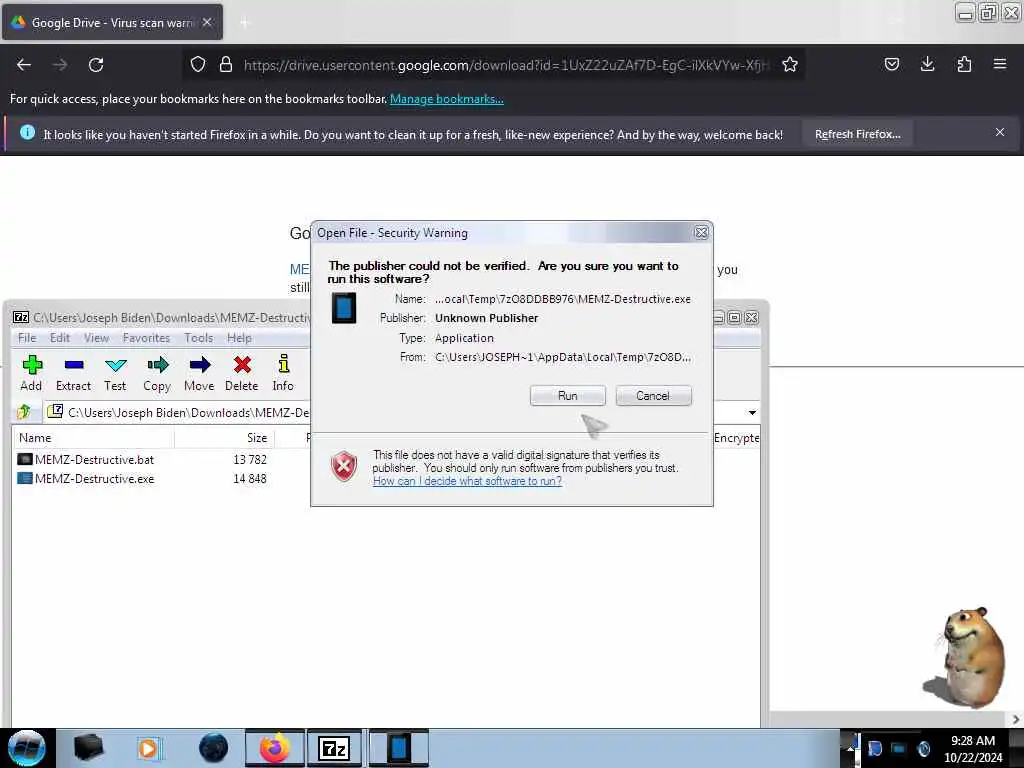Open Firefox extensions icon
The width and height of the screenshot is (1024, 768).
[x=964, y=64]
